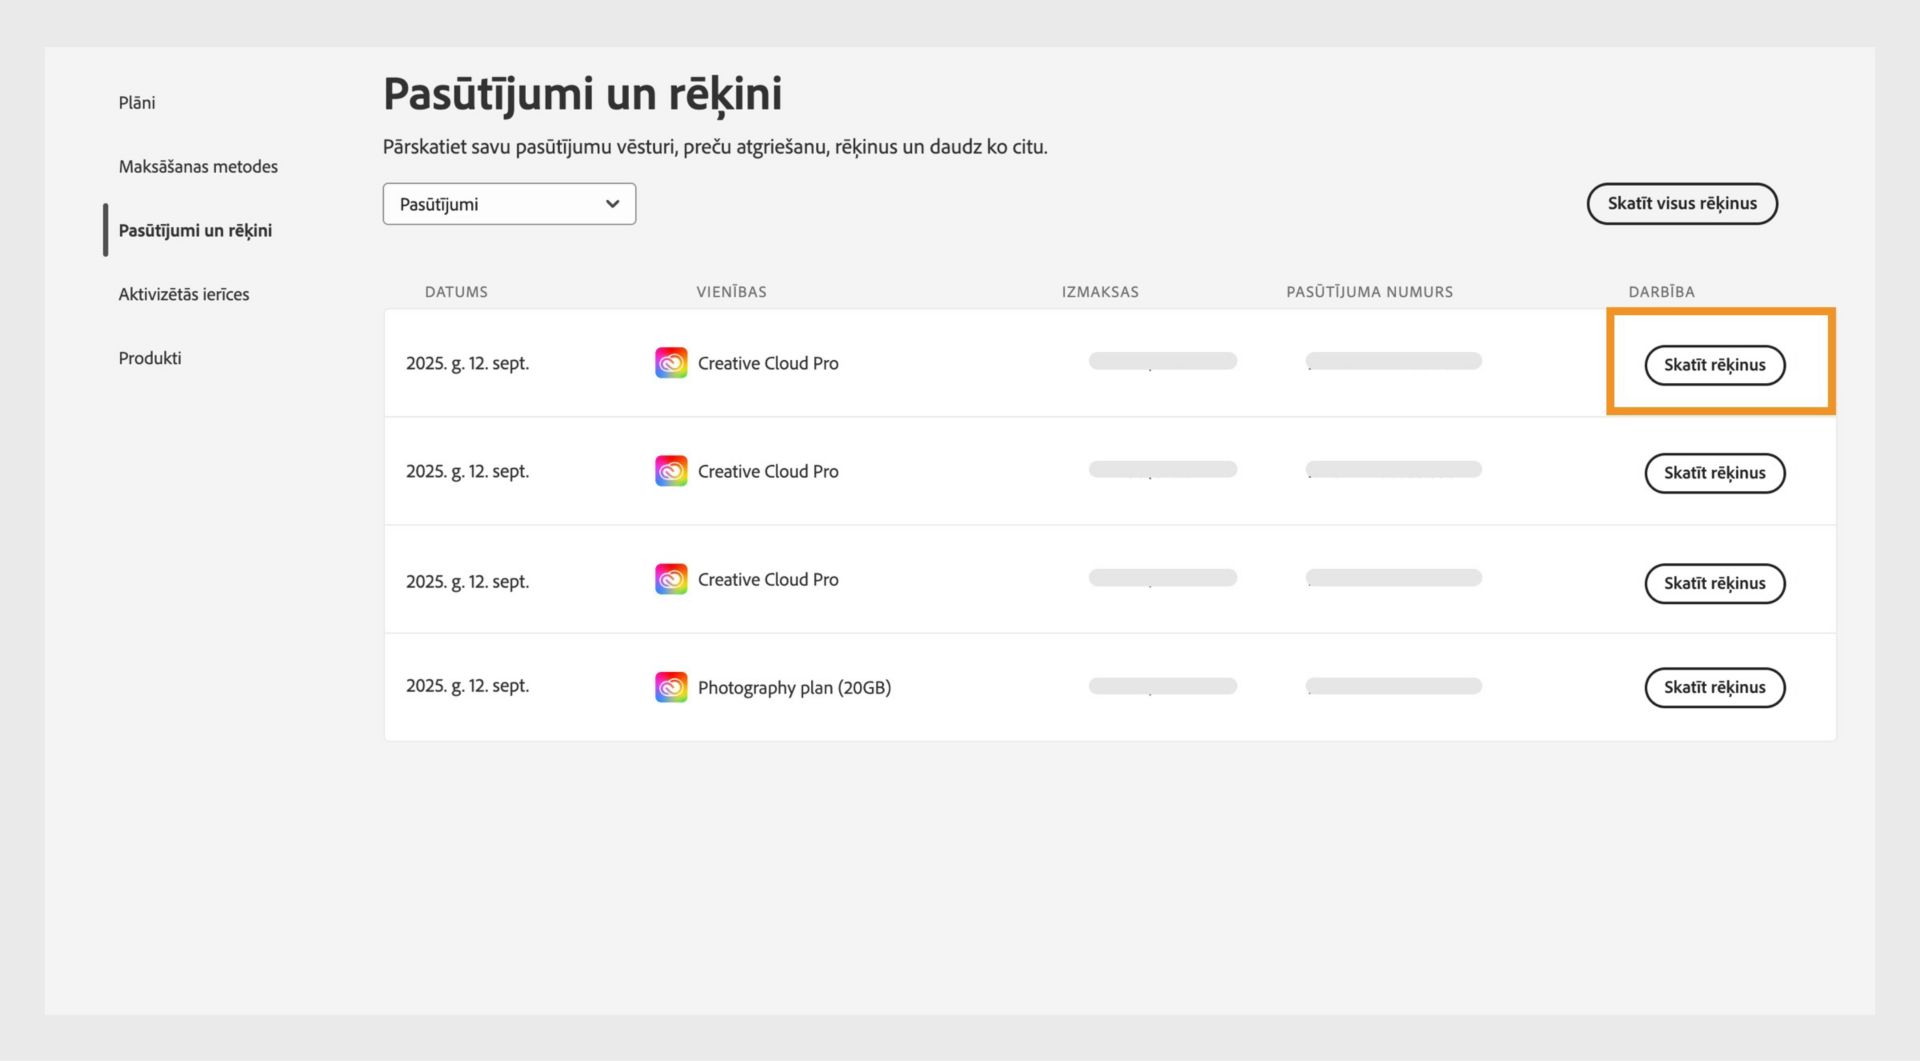Expand the Pasūtījumi dropdown
Viewport: 1920px width, 1061px height.
509,204
